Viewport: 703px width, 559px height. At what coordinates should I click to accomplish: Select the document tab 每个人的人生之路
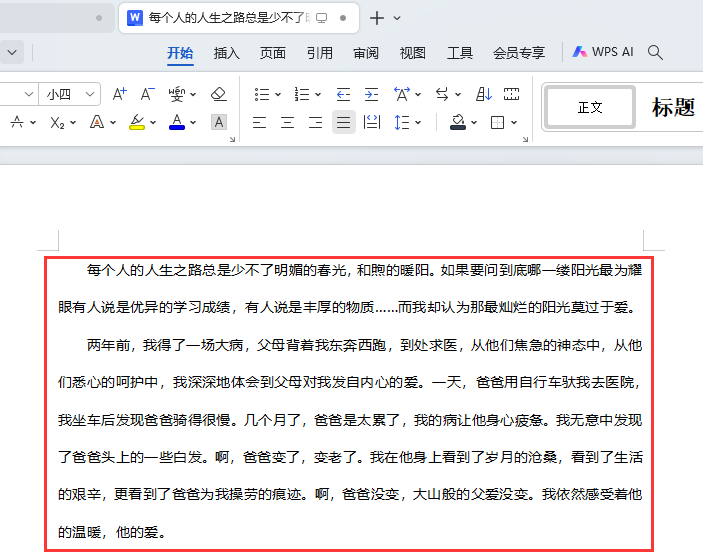(x=239, y=18)
